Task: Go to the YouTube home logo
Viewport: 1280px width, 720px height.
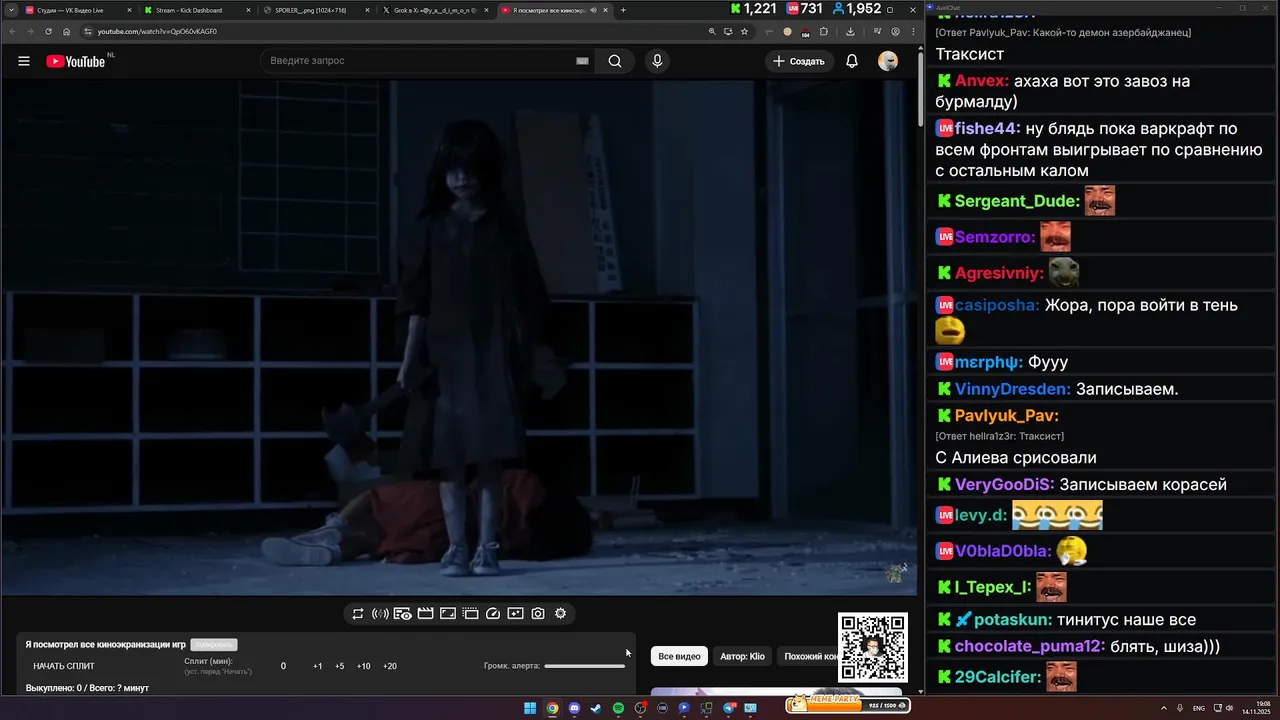Action: point(76,61)
